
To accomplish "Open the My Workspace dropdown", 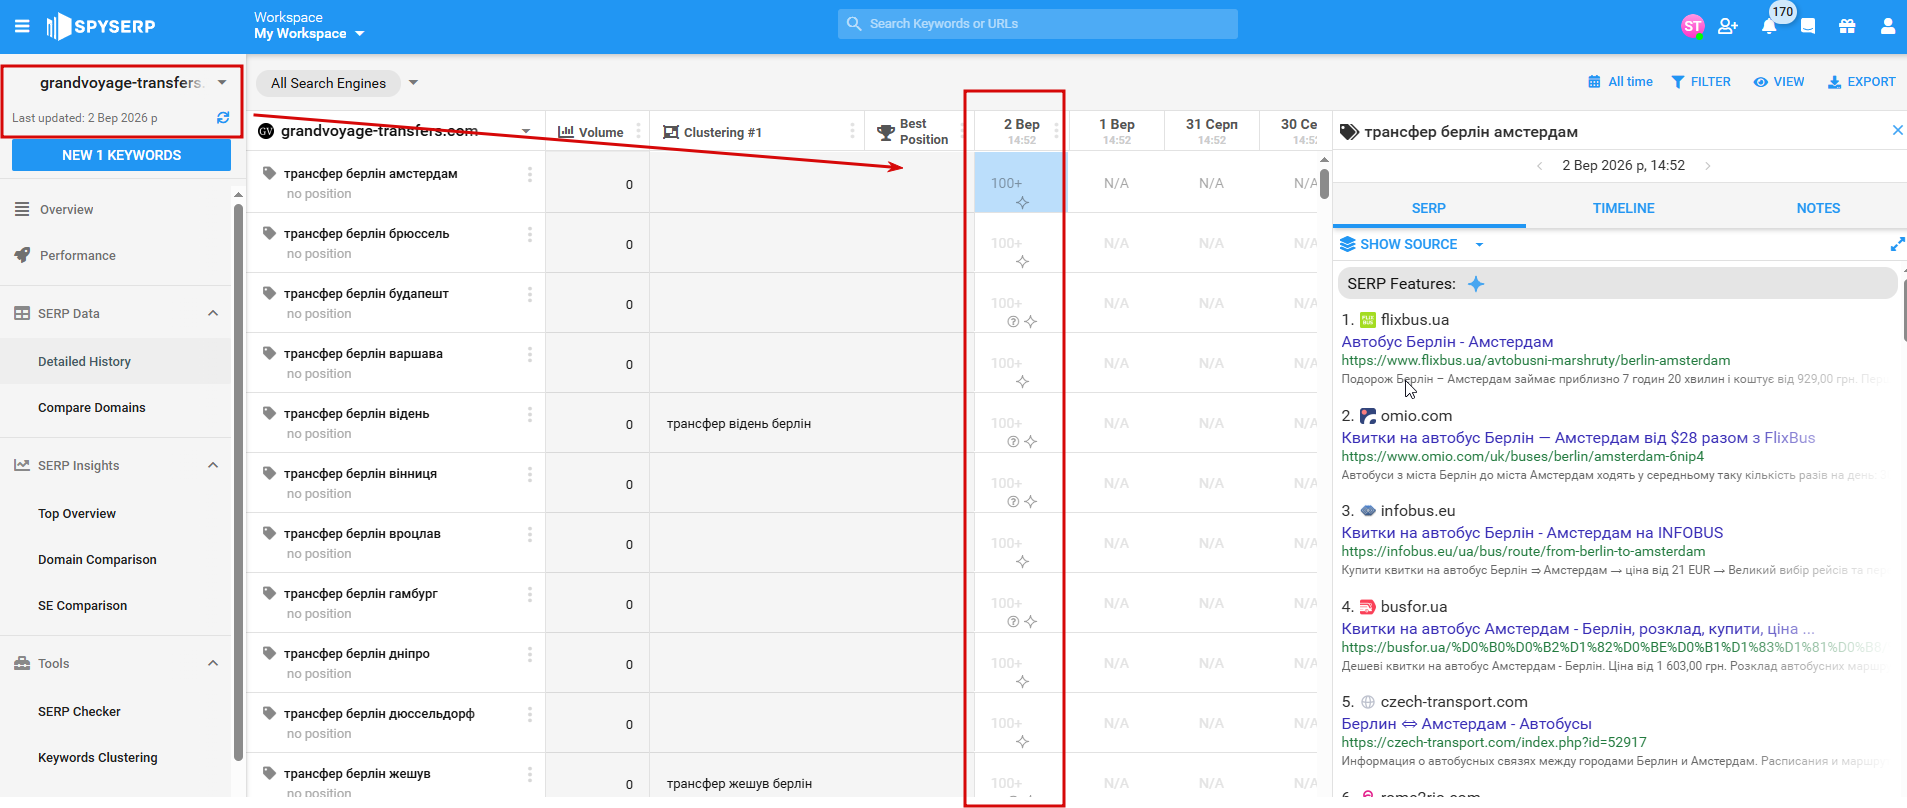I will coord(309,34).
